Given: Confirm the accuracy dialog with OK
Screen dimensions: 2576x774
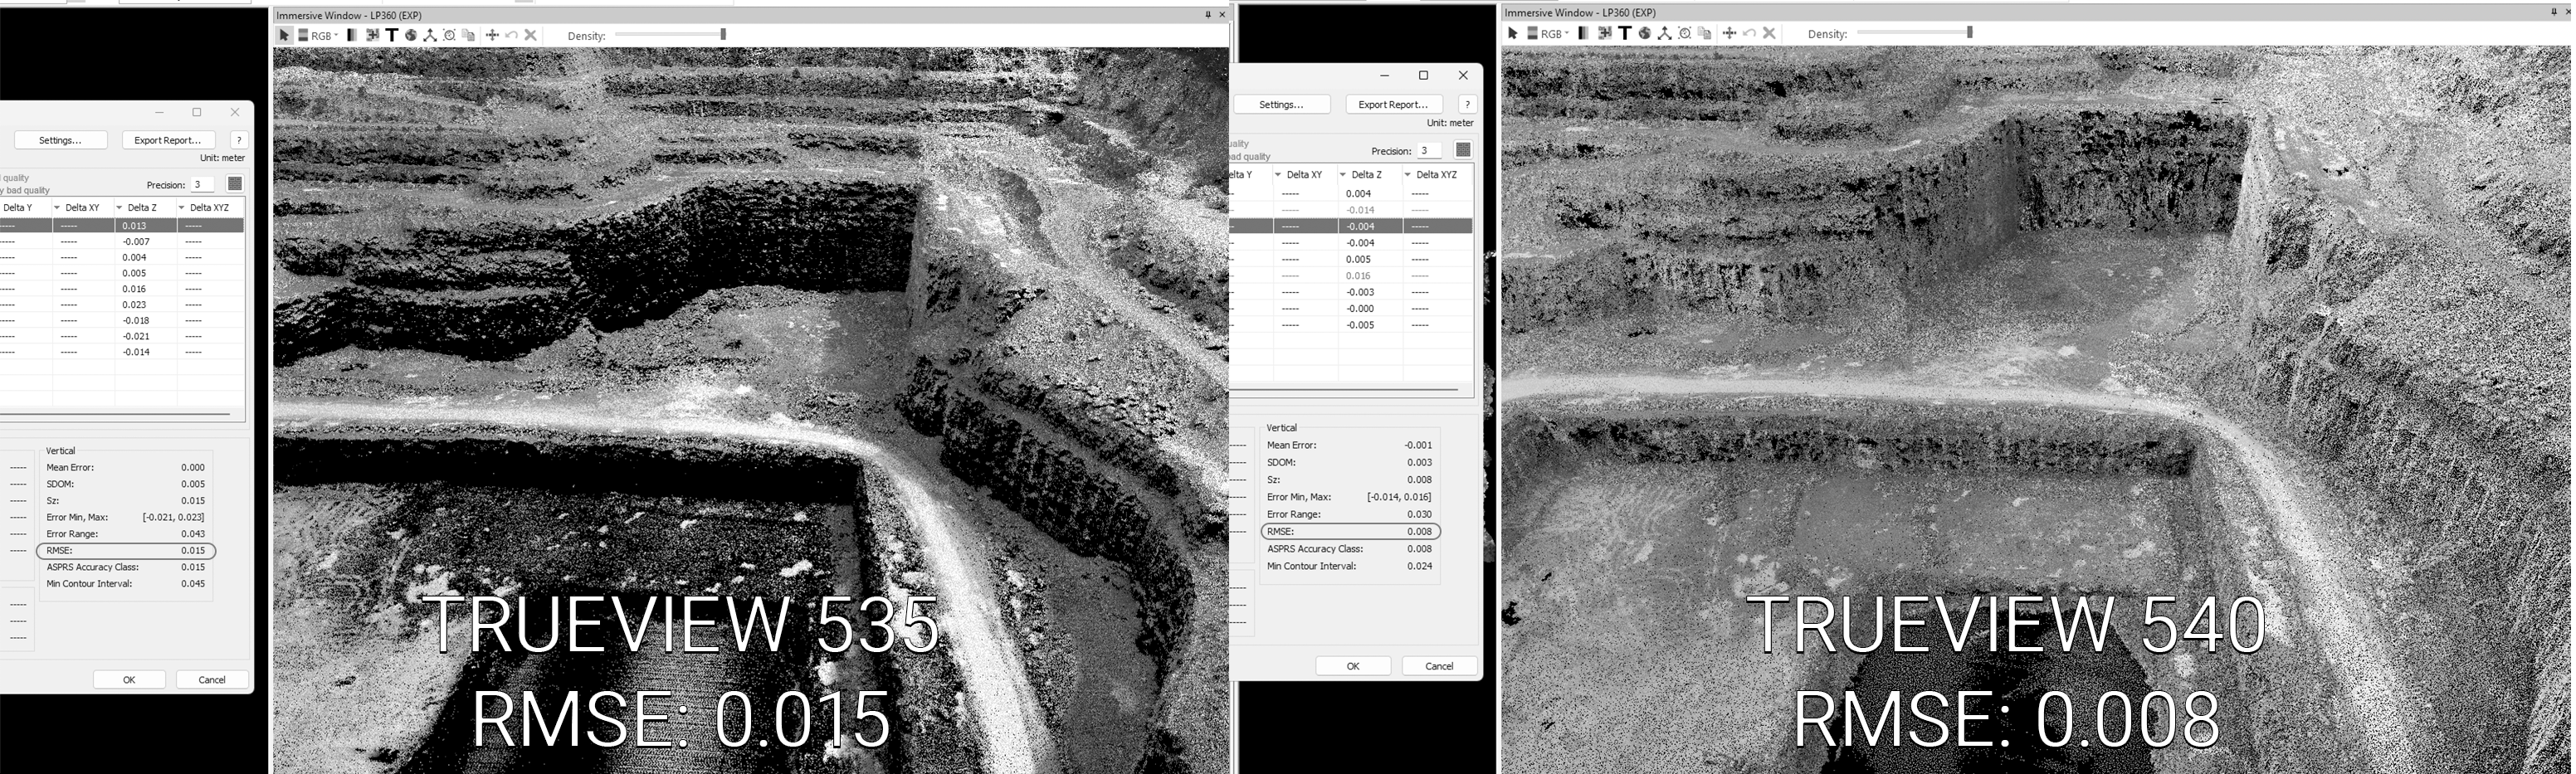Looking at the screenshot, I should coord(129,679).
